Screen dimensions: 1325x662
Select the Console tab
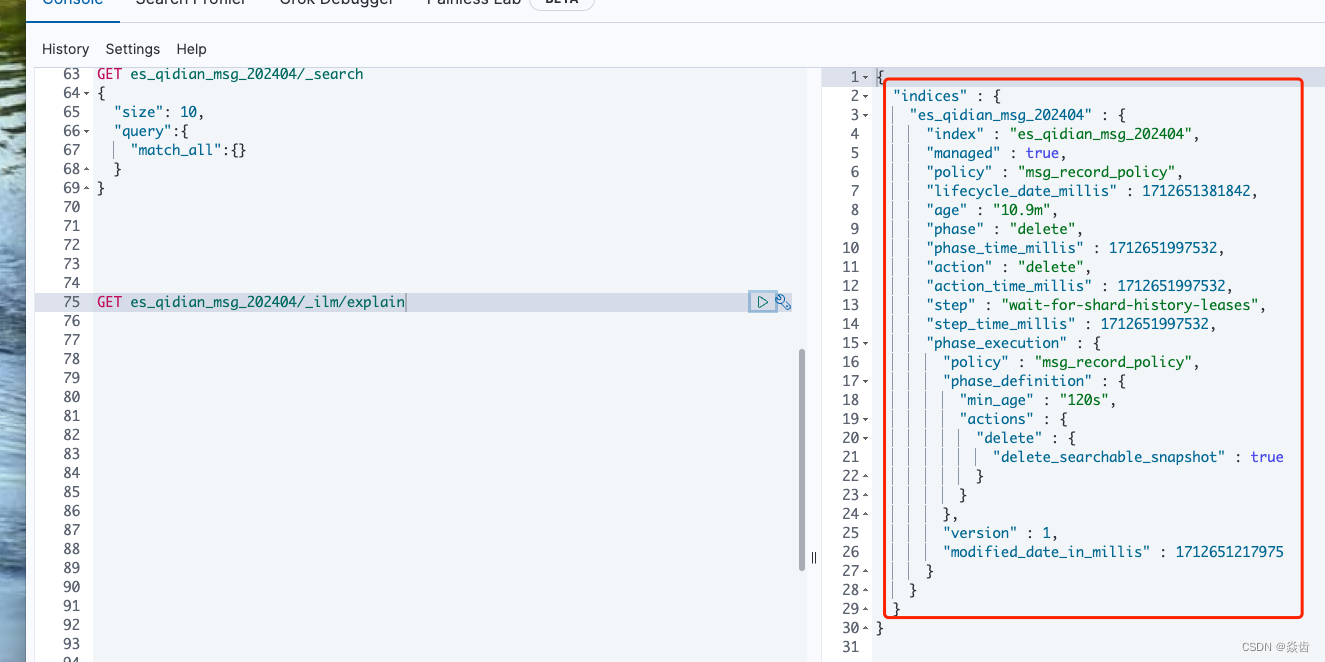[x=73, y=4]
